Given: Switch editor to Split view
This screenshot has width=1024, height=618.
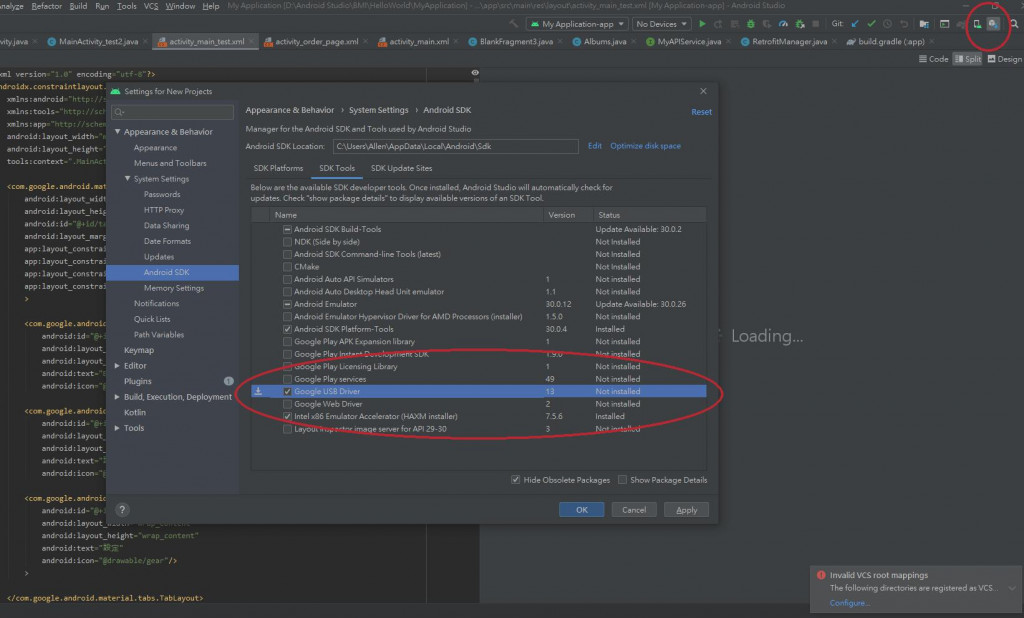Looking at the screenshot, I should click(968, 59).
